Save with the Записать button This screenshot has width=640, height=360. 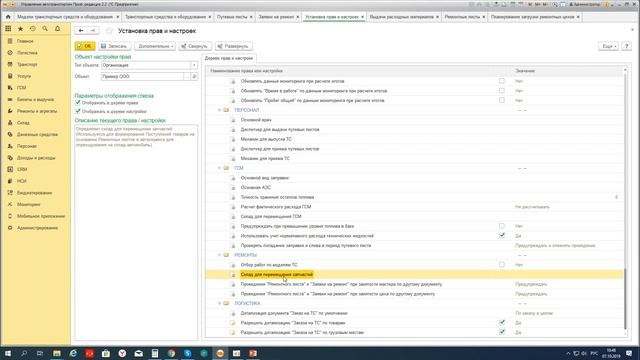pos(114,46)
